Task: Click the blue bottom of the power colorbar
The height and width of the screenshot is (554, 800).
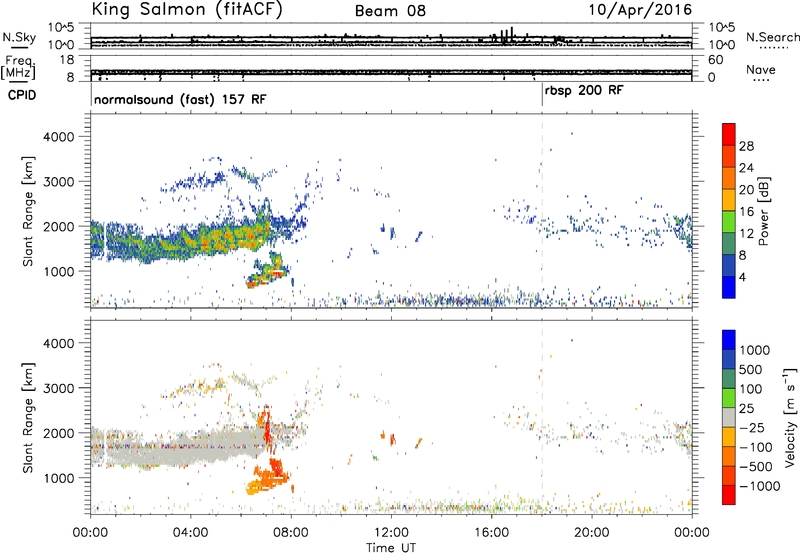Action: pyautogui.click(x=729, y=287)
